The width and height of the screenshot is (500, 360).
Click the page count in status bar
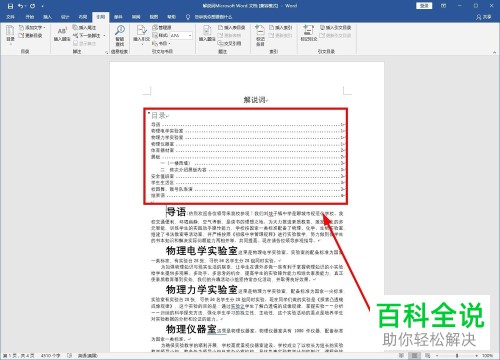click(19, 356)
